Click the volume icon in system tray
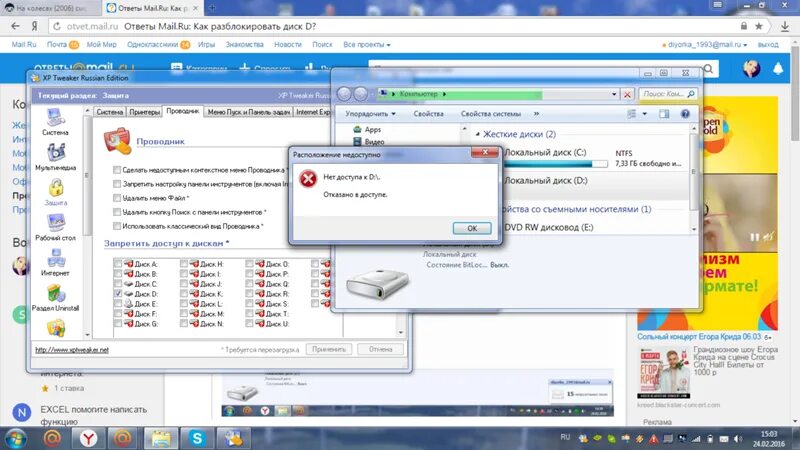 point(738,439)
